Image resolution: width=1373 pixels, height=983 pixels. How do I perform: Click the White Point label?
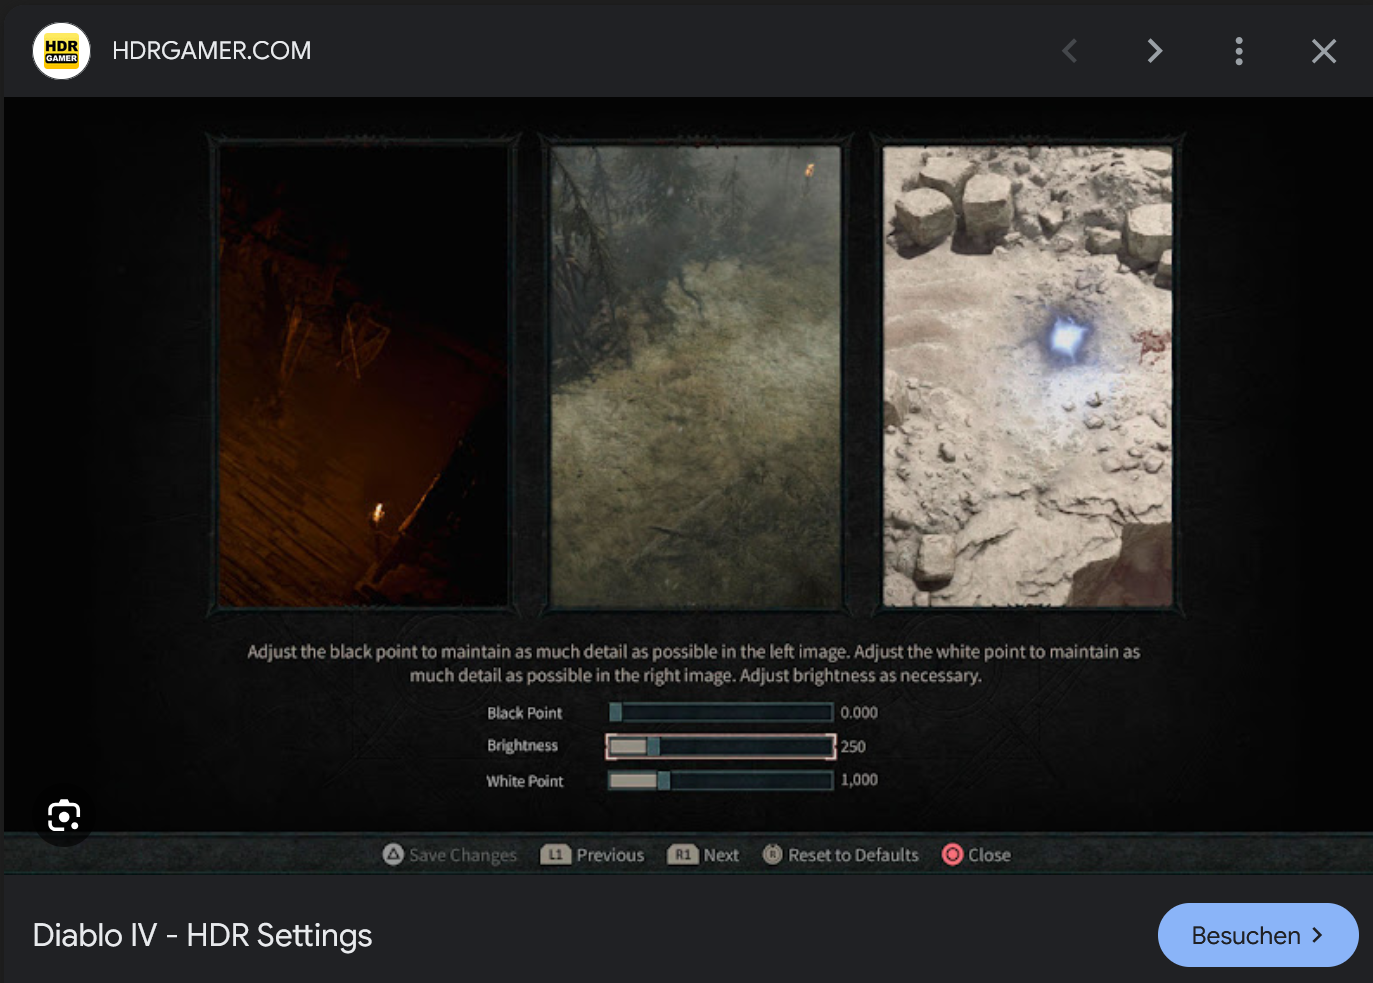pos(525,781)
